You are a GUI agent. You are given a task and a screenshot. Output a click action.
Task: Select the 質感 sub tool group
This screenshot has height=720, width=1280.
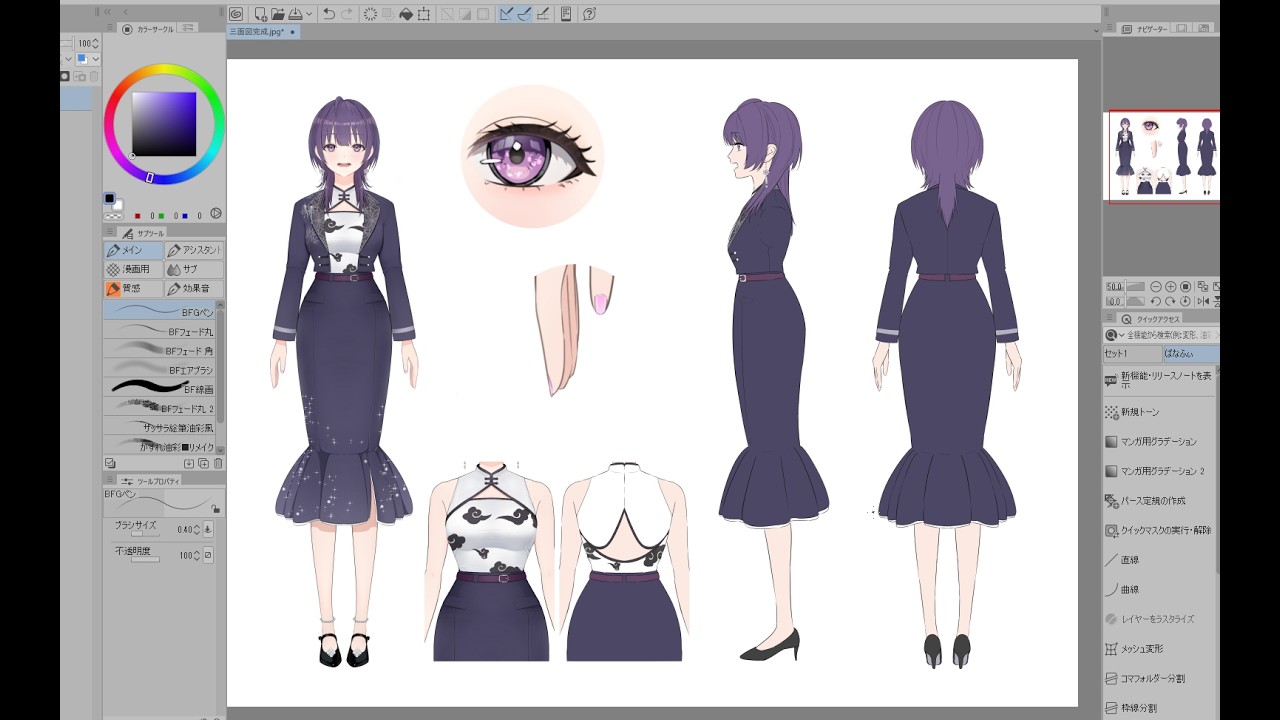(133, 288)
